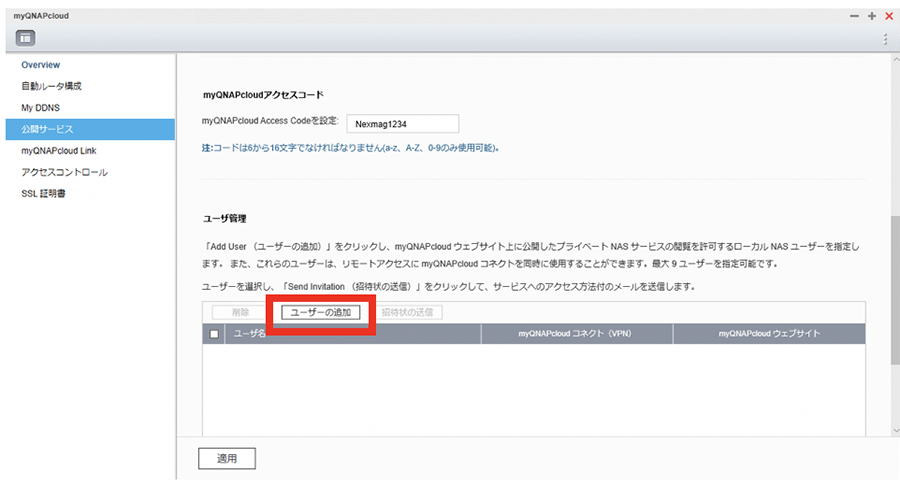Select the 公開サービス sidebar item

click(x=90, y=129)
